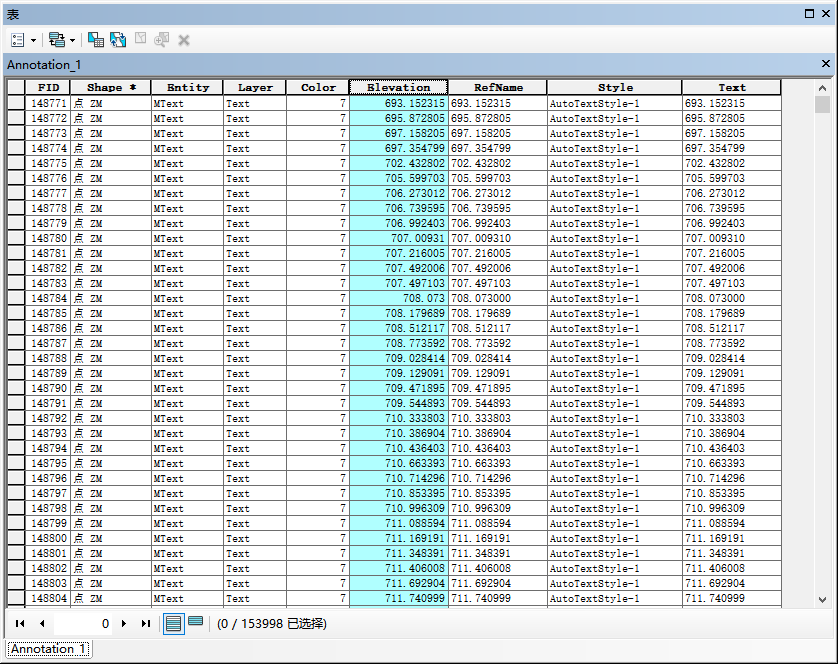Open Select By Attributes tool
This screenshot has height=664, width=838.
96,40
